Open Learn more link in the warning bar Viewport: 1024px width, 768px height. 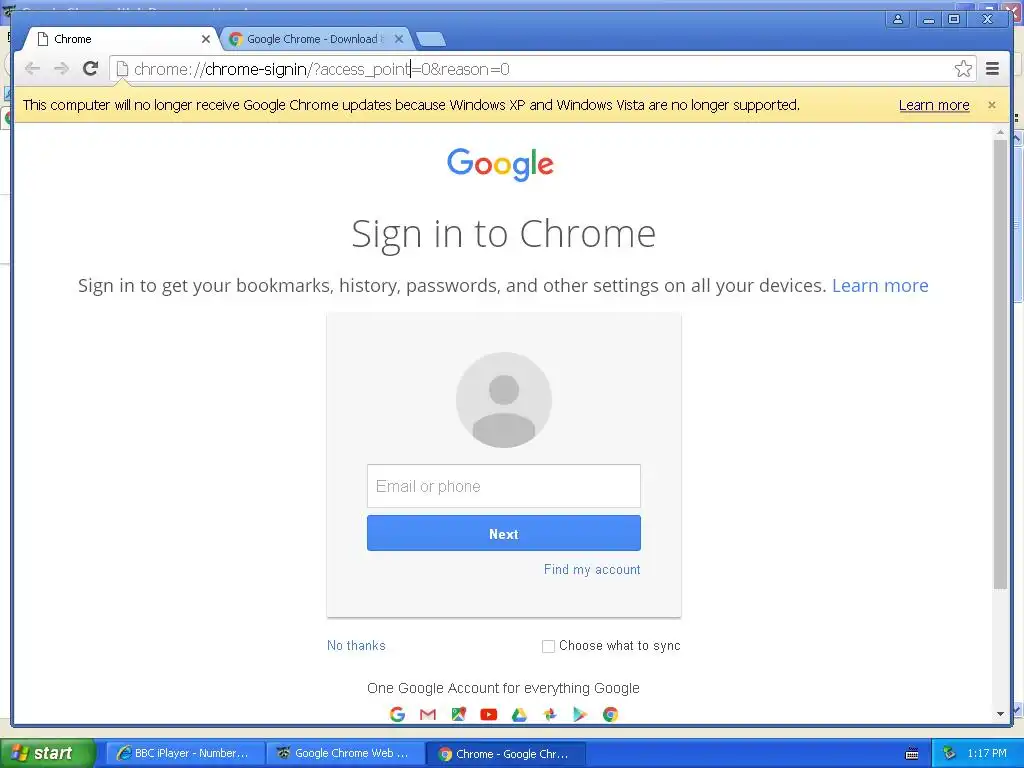(934, 105)
